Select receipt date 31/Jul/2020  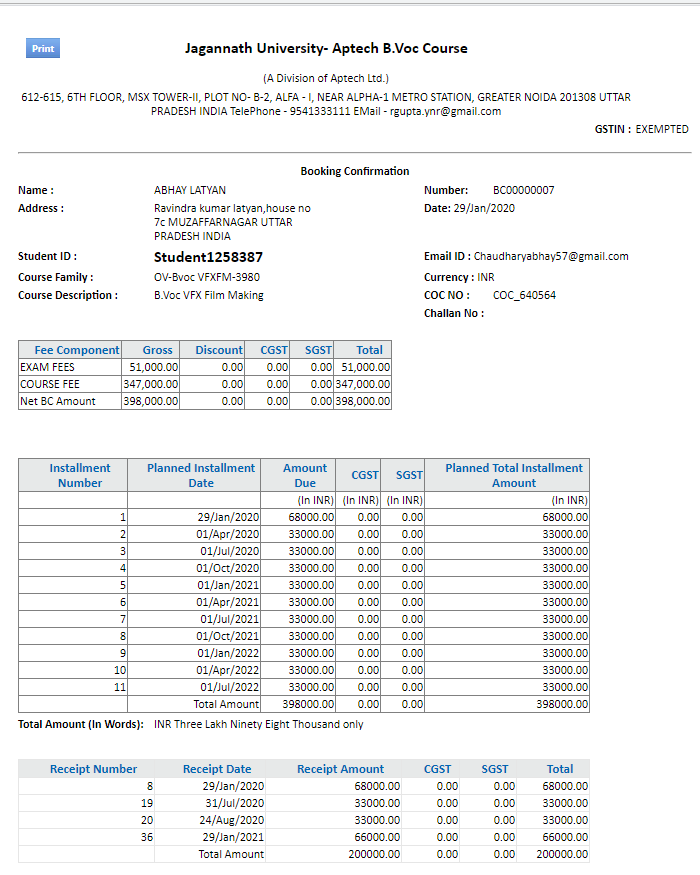[234, 804]
